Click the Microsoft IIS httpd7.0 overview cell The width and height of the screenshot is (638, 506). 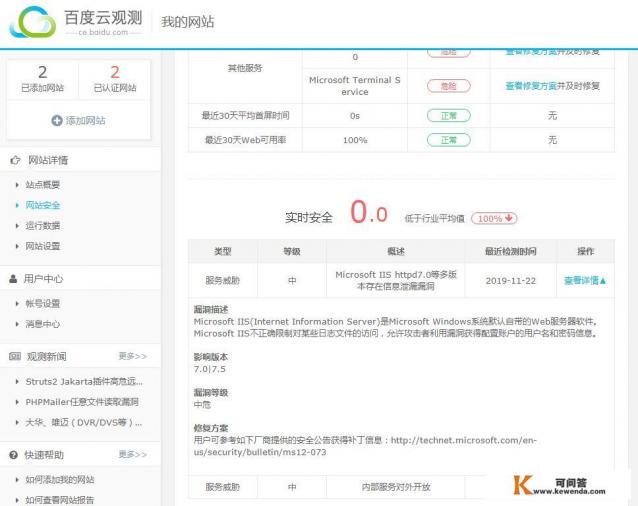(395, 280)
